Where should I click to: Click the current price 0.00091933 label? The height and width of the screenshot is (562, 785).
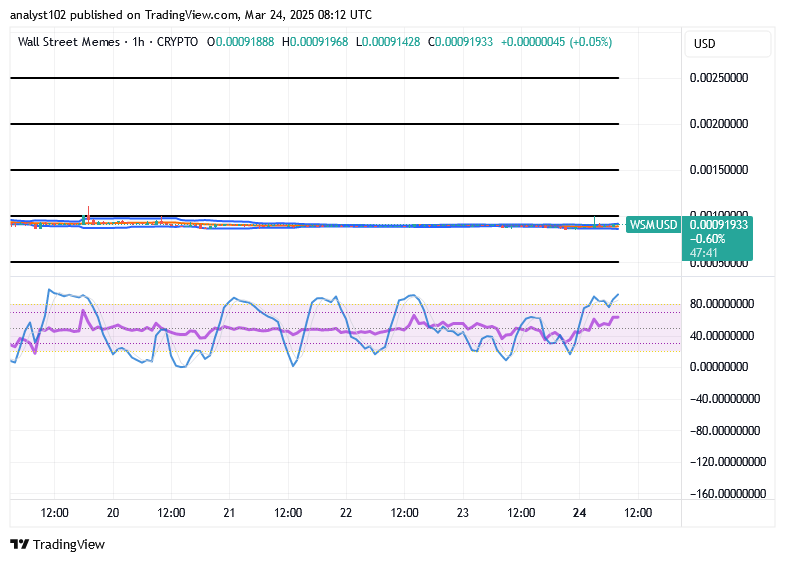pos(719,225)
